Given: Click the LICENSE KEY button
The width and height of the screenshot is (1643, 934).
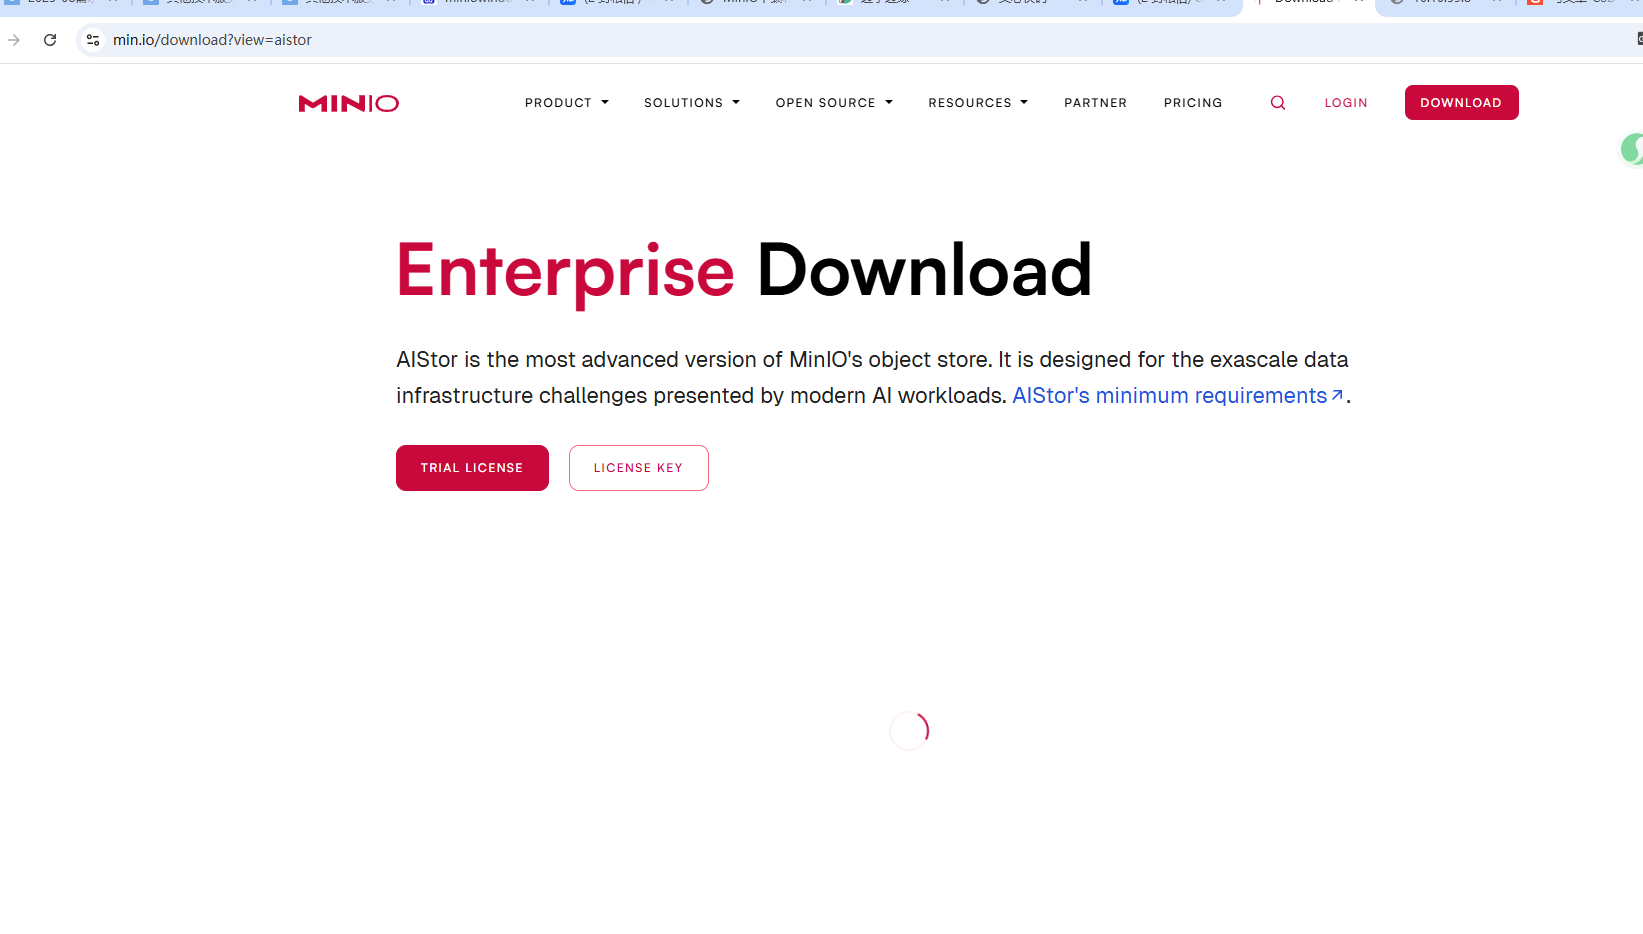Looking at the screenshot, I should pos(638,468).
